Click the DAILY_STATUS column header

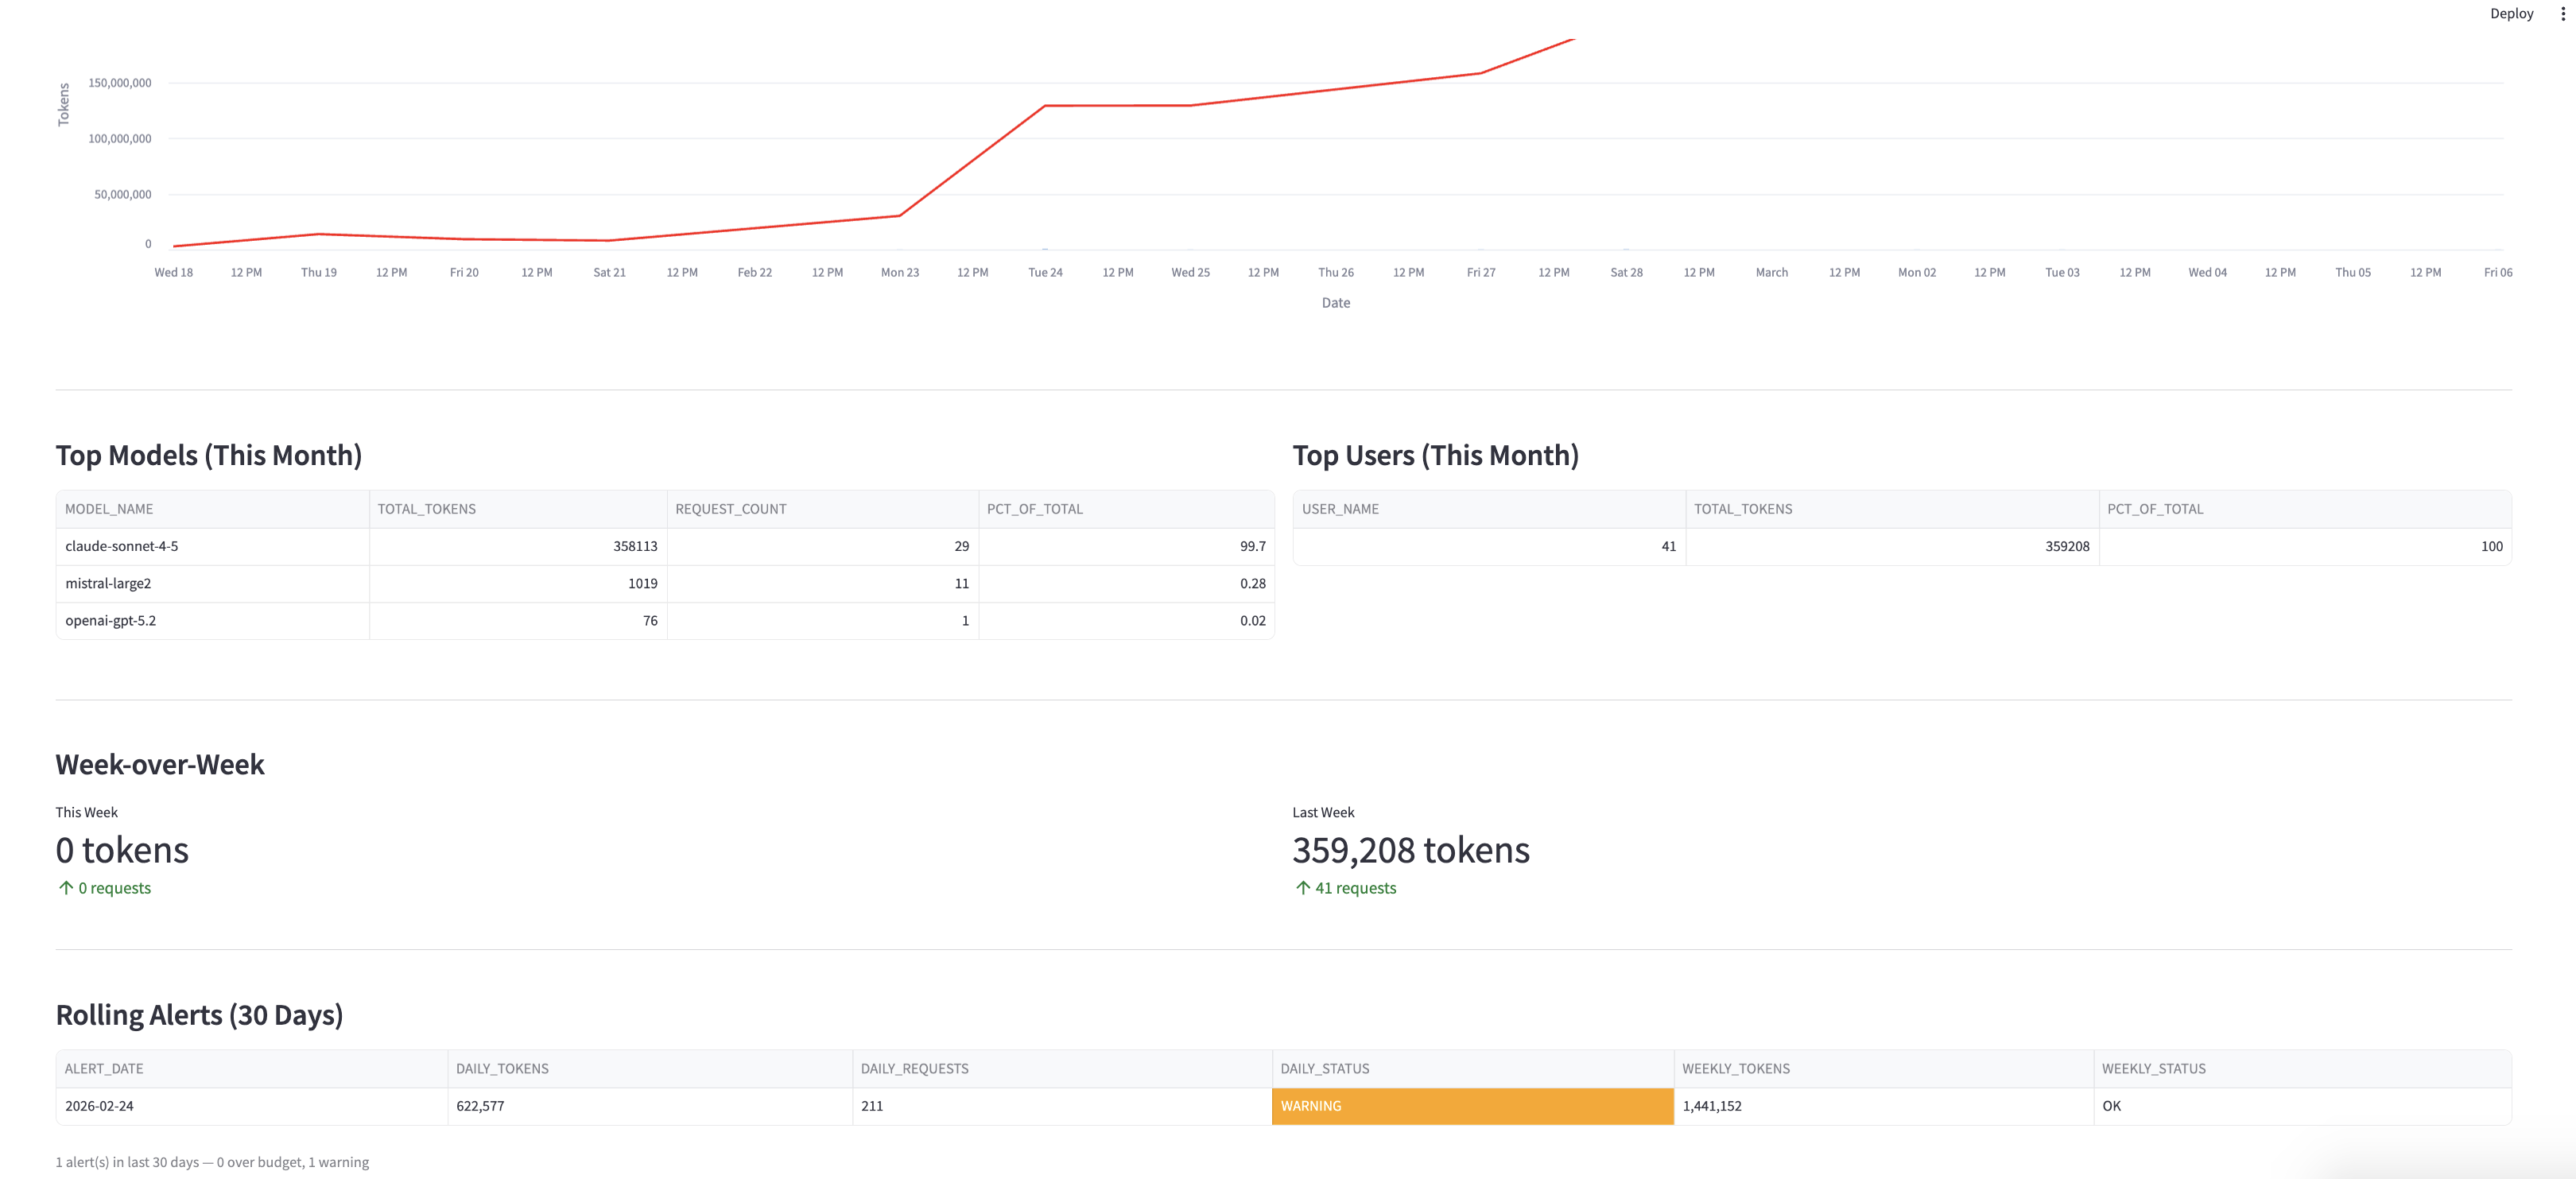click(1324, 1069)
